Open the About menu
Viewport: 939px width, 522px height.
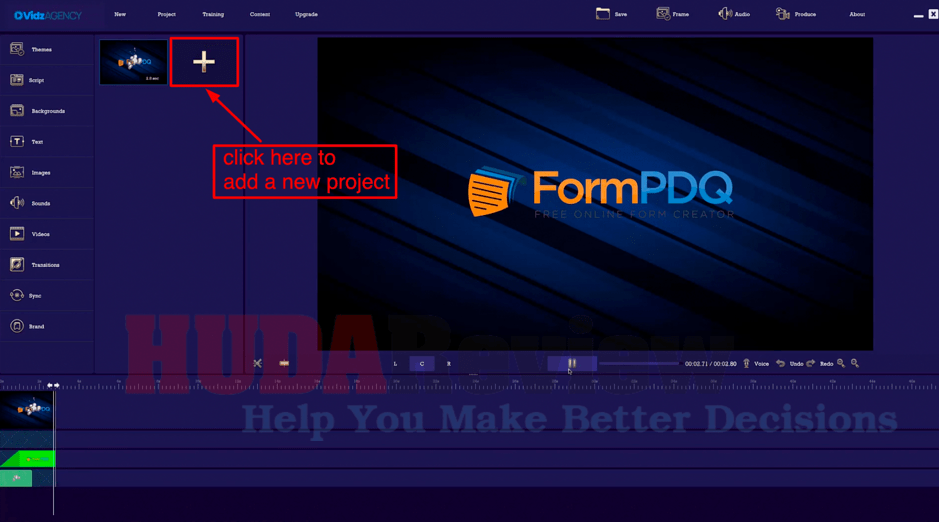857,14
